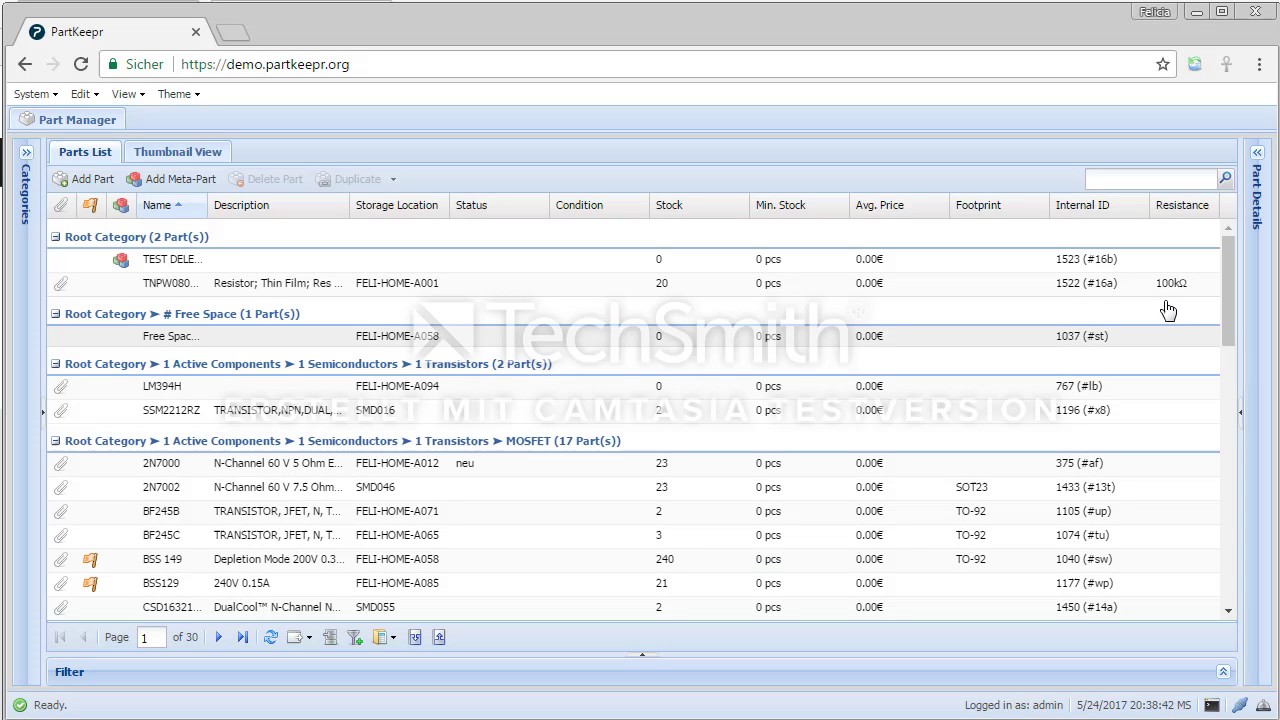This screenshot has height=720, width=1280.
Task: Select the Parts List tab
Action: tap(85, 152)
